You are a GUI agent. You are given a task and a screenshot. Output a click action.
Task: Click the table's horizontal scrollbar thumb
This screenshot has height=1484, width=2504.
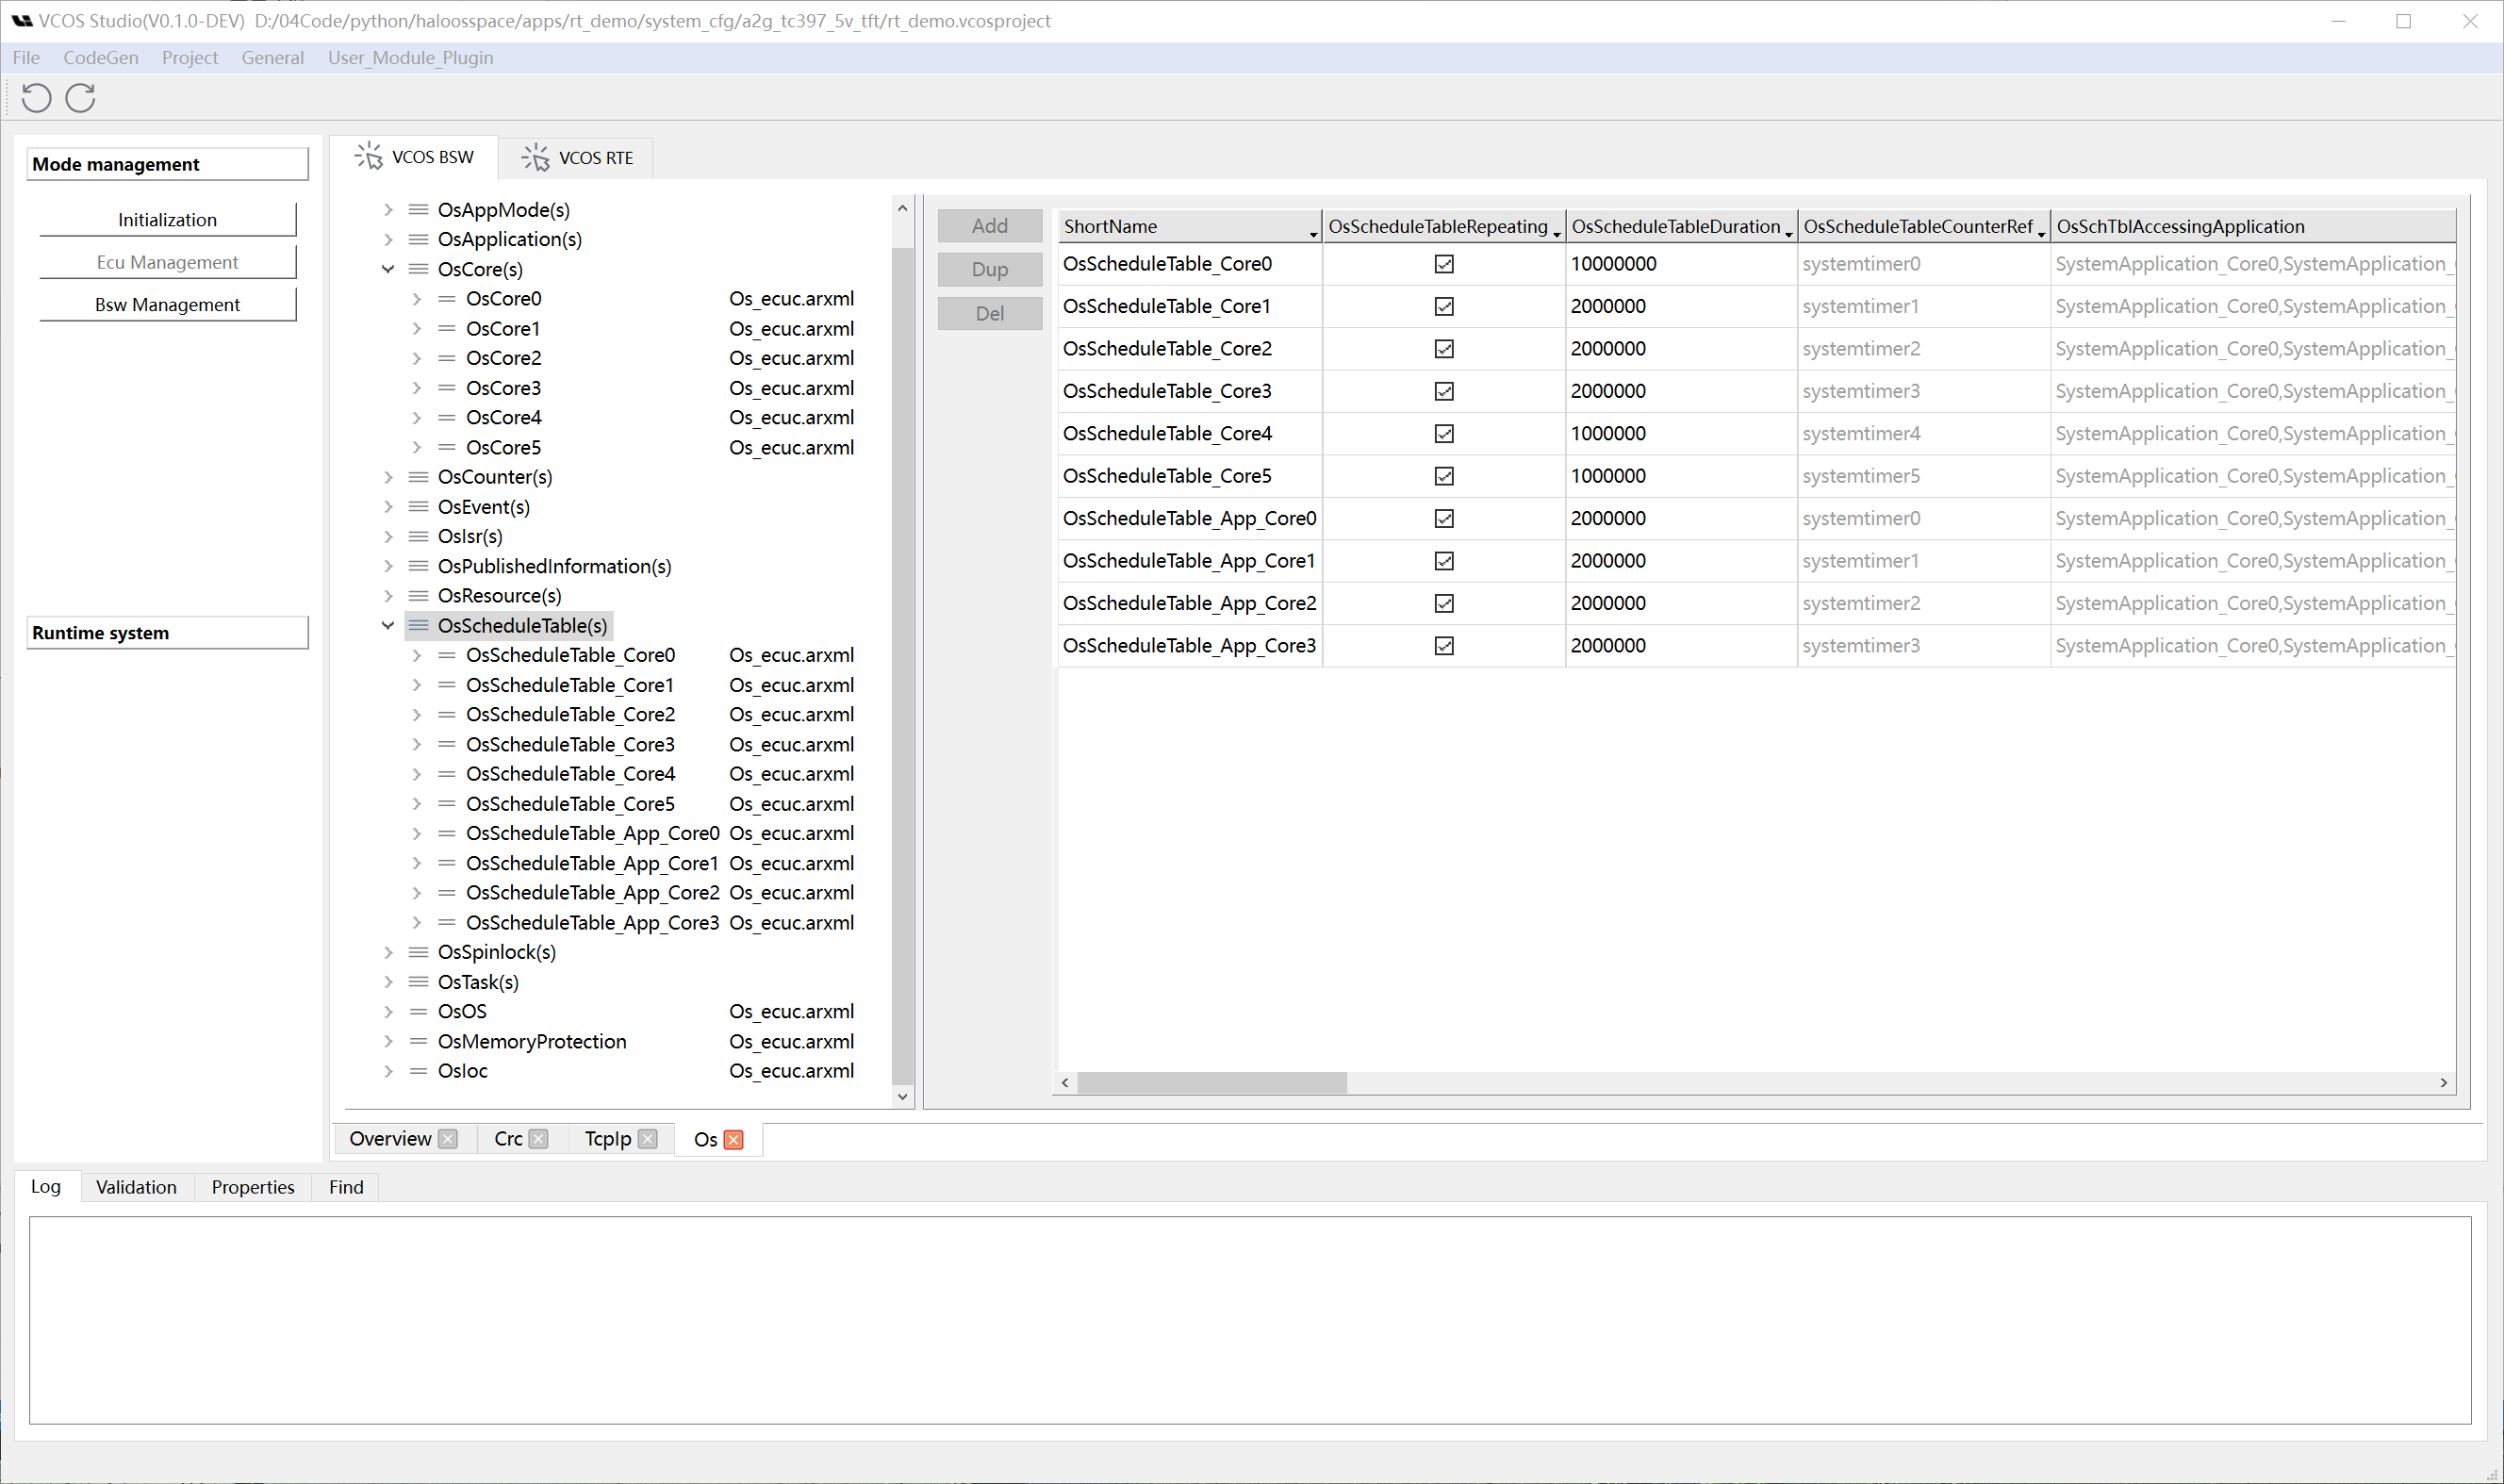tap(1211, 1083)
